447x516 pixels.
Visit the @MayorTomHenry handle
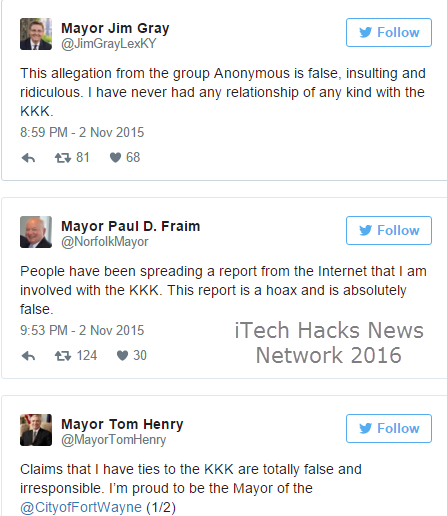coord(113,440)
